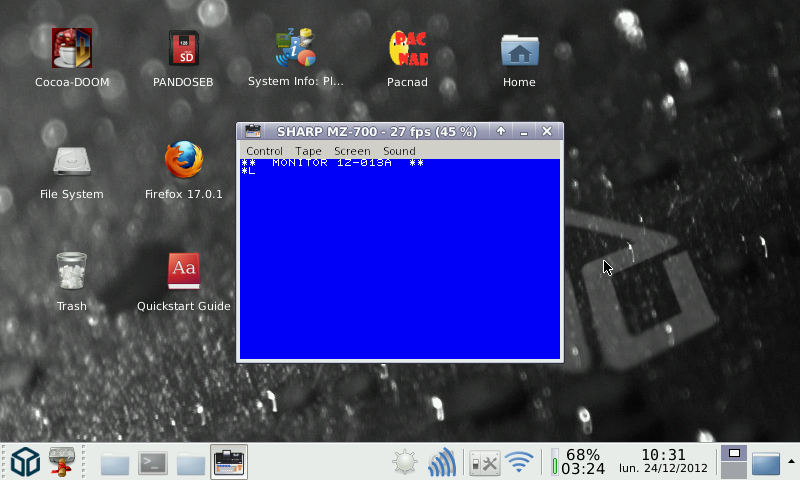800x480 pixels.
Task: Click the SHARP MZ-700 window menu icon
Action: 253,132
